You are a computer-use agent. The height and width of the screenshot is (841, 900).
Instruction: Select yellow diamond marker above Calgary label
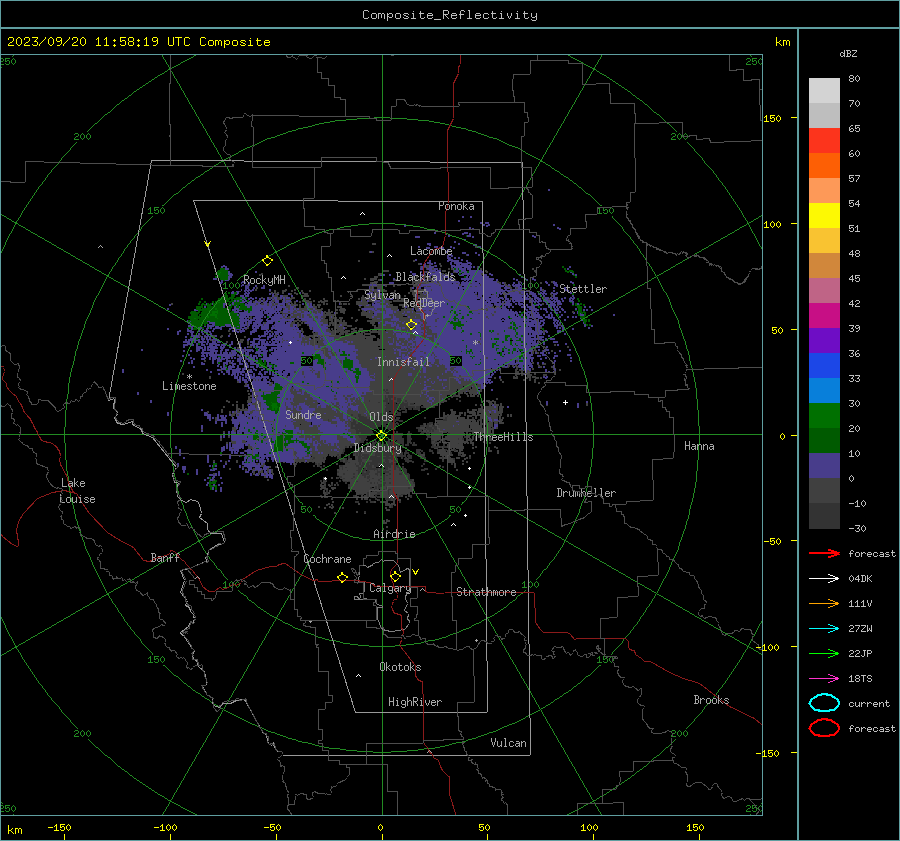(395, 576)
